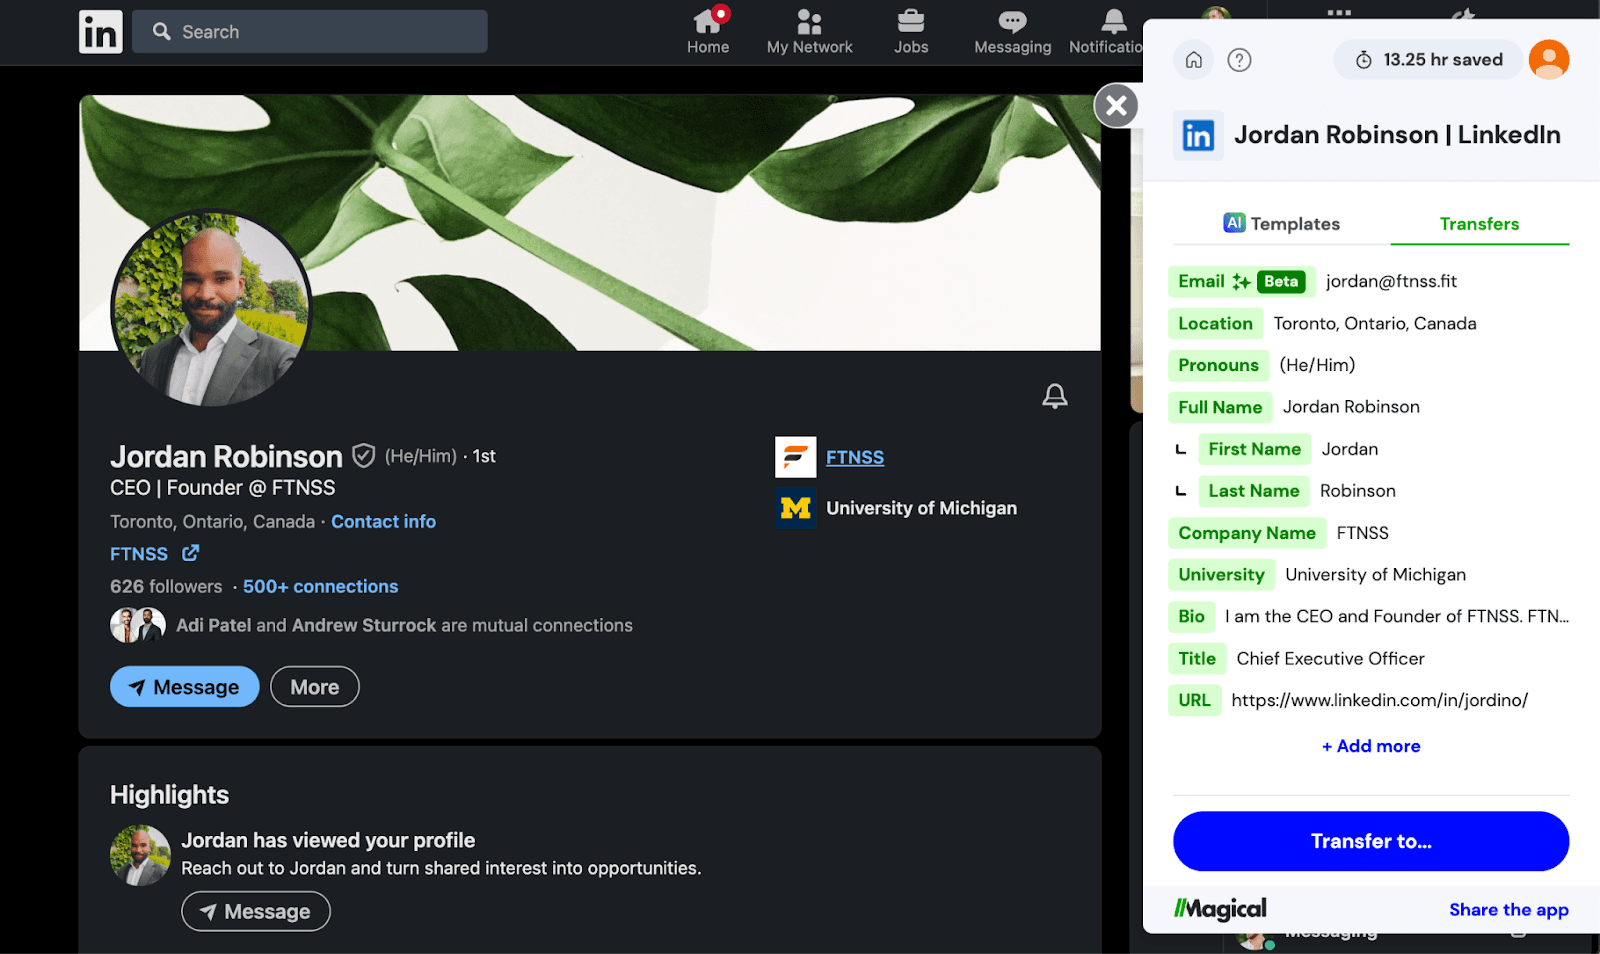Click the Magical logo in the footer
This screenshot has width=1600, height=954.
1220,909
